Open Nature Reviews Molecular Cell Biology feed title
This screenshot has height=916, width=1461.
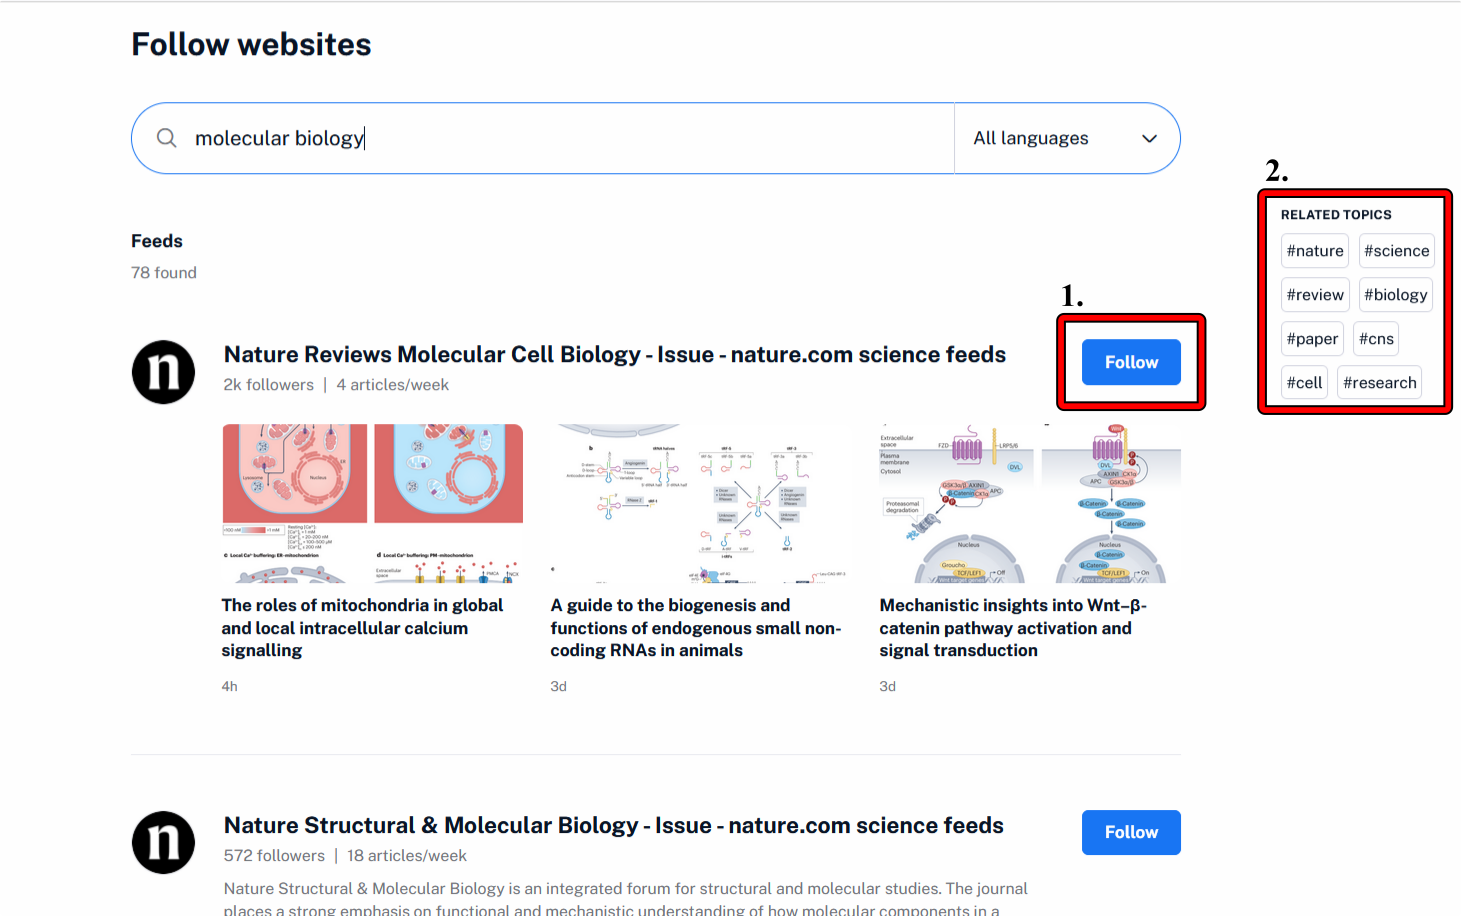[614, 355]
